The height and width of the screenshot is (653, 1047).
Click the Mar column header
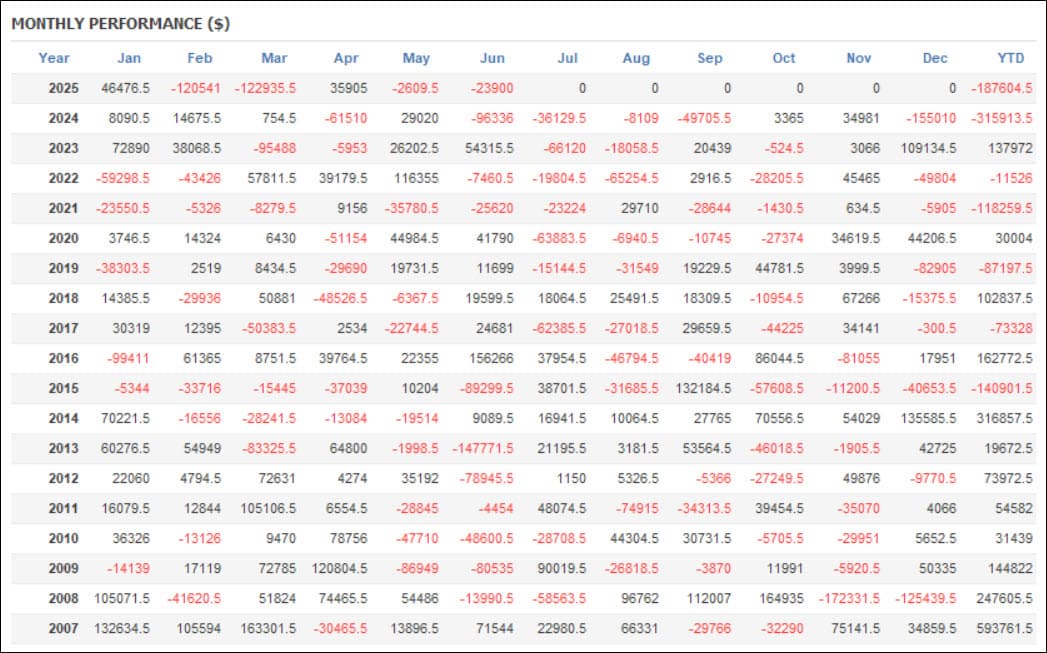274,58
